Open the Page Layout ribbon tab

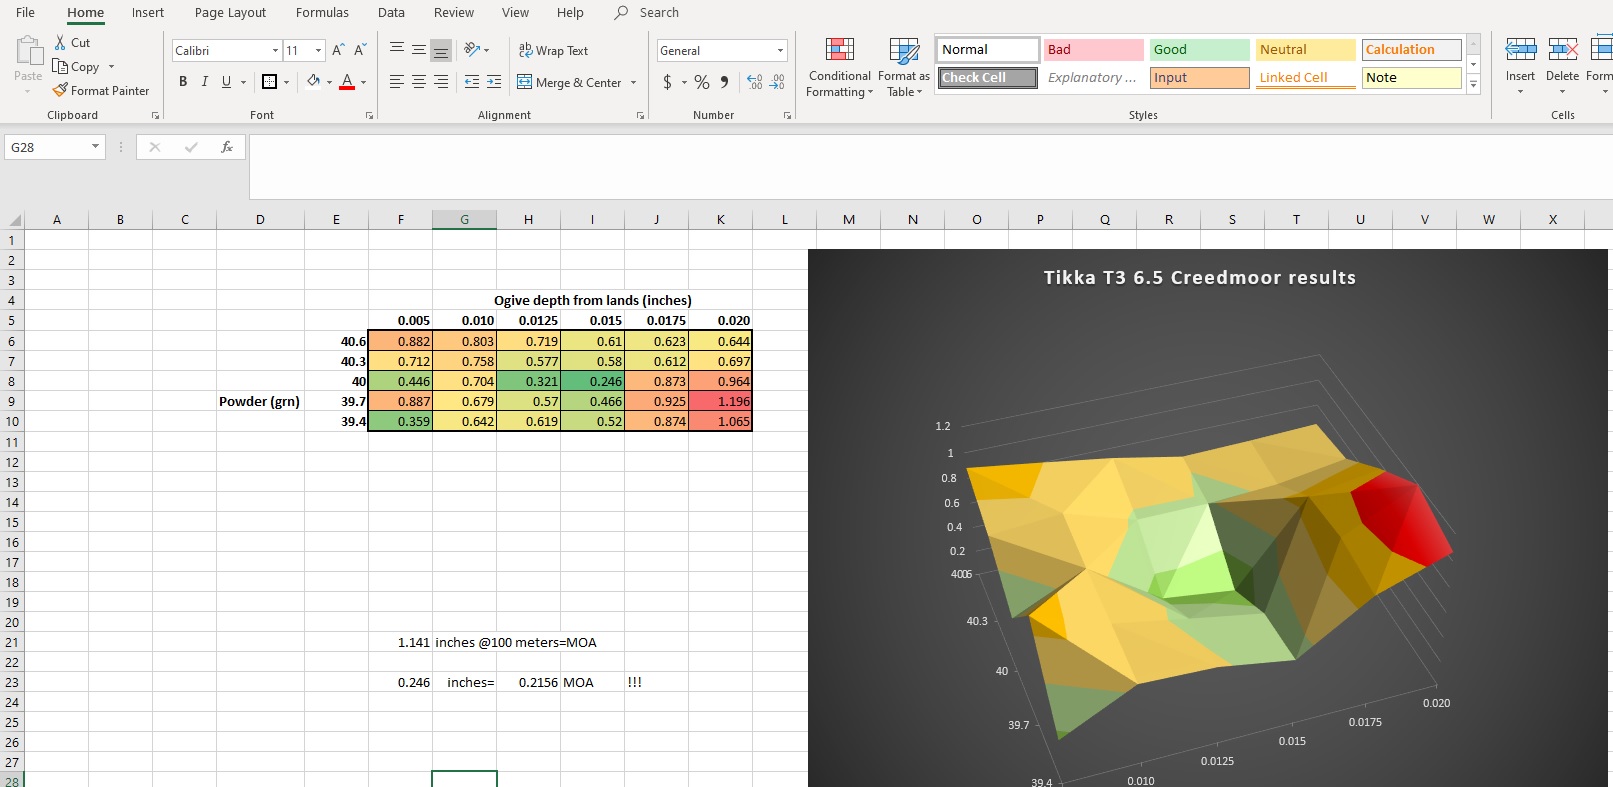pyautogui.click(x=230, y=13)
